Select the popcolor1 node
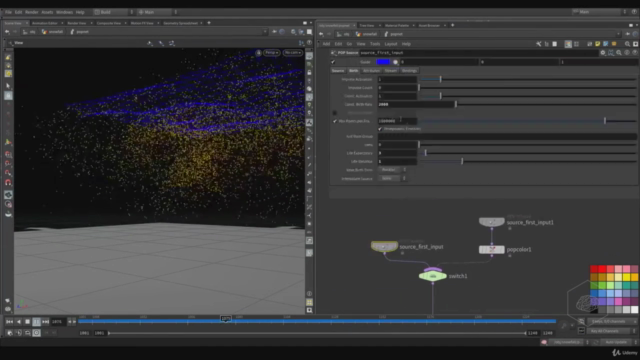The width and height of the screenshot is (640, 360). pyautogui.click(x=491, y=249)
